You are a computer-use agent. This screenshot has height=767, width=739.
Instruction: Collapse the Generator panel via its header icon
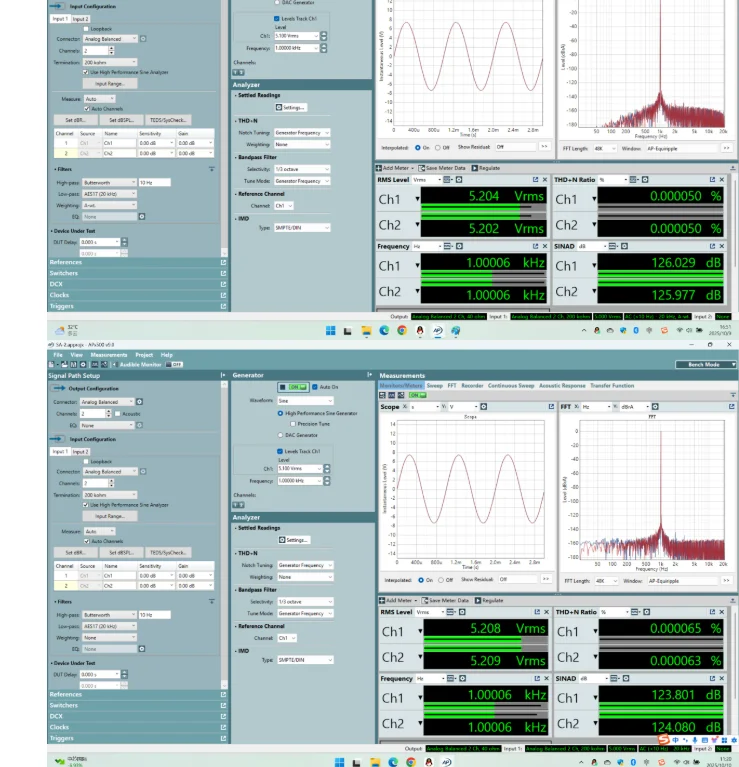click(x=369, y=375)
